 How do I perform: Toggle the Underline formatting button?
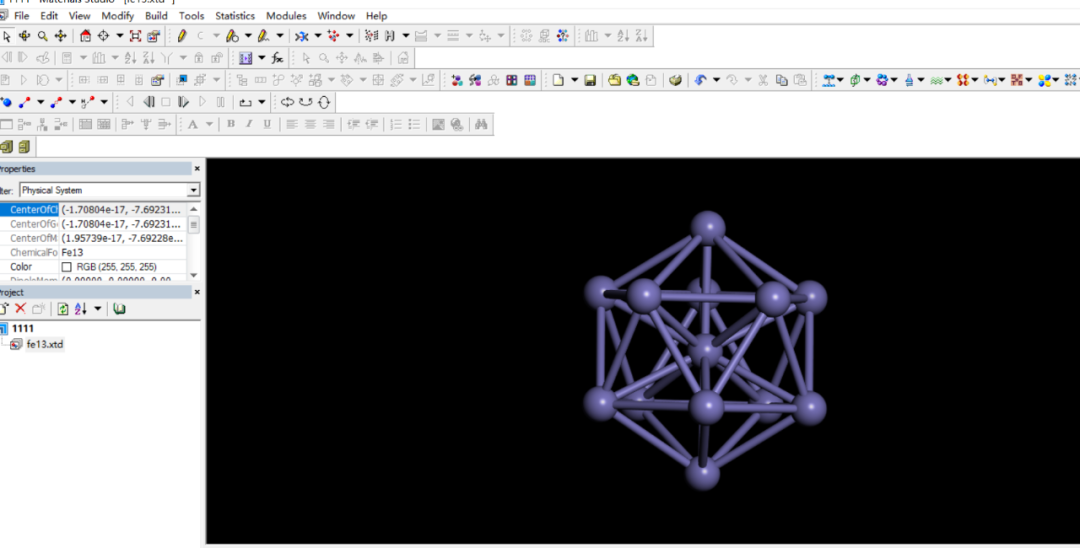click(267, 125)
